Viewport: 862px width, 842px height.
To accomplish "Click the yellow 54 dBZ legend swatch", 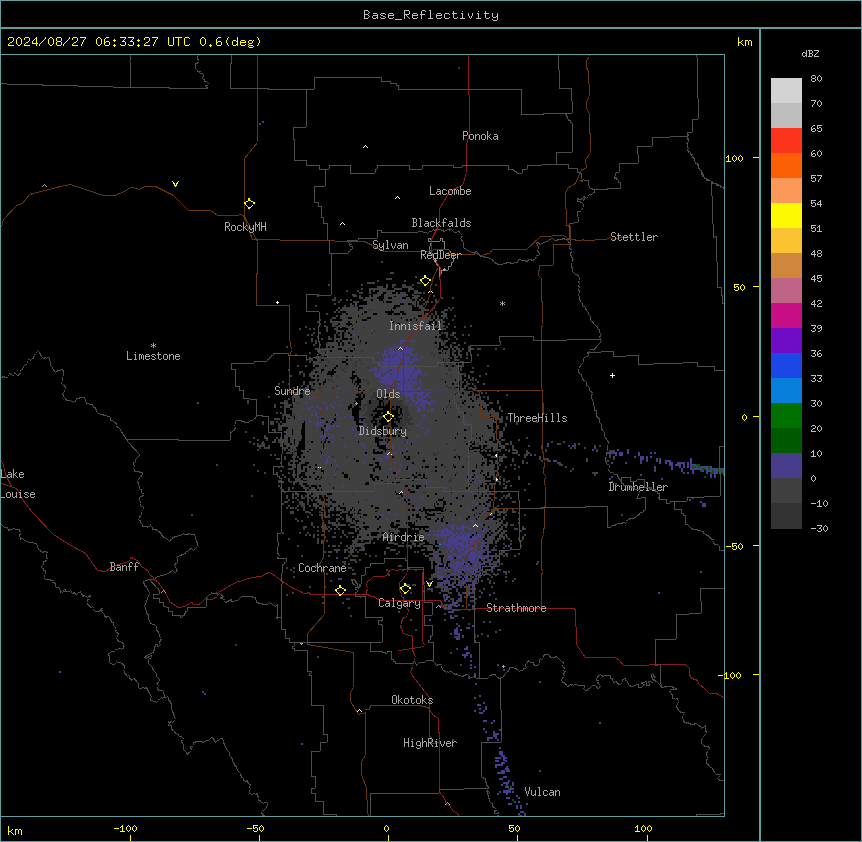I will point(786,215).
